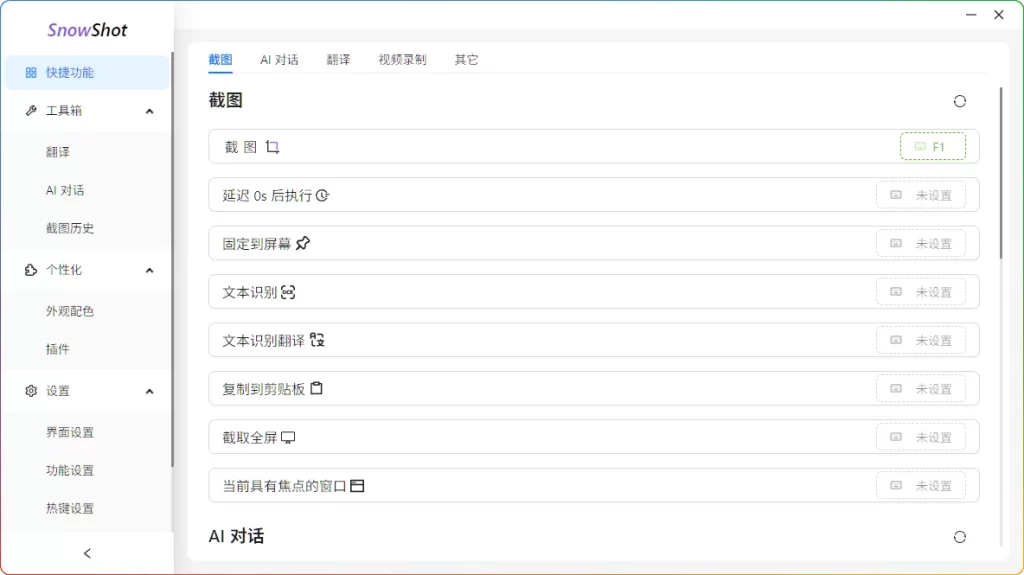Set hotkey for 当前具有焦点的窗口

[x=921, y=485]
